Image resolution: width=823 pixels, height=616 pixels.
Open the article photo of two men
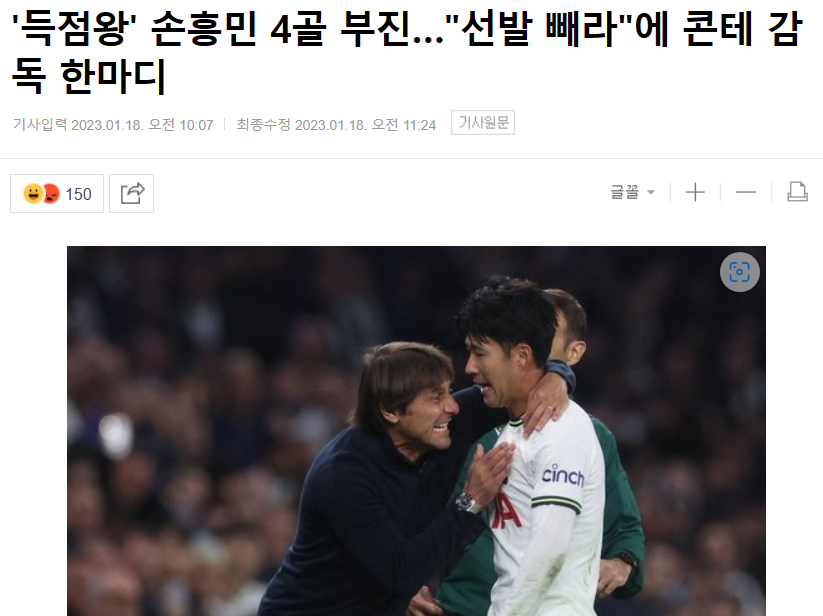pos(416,431)
